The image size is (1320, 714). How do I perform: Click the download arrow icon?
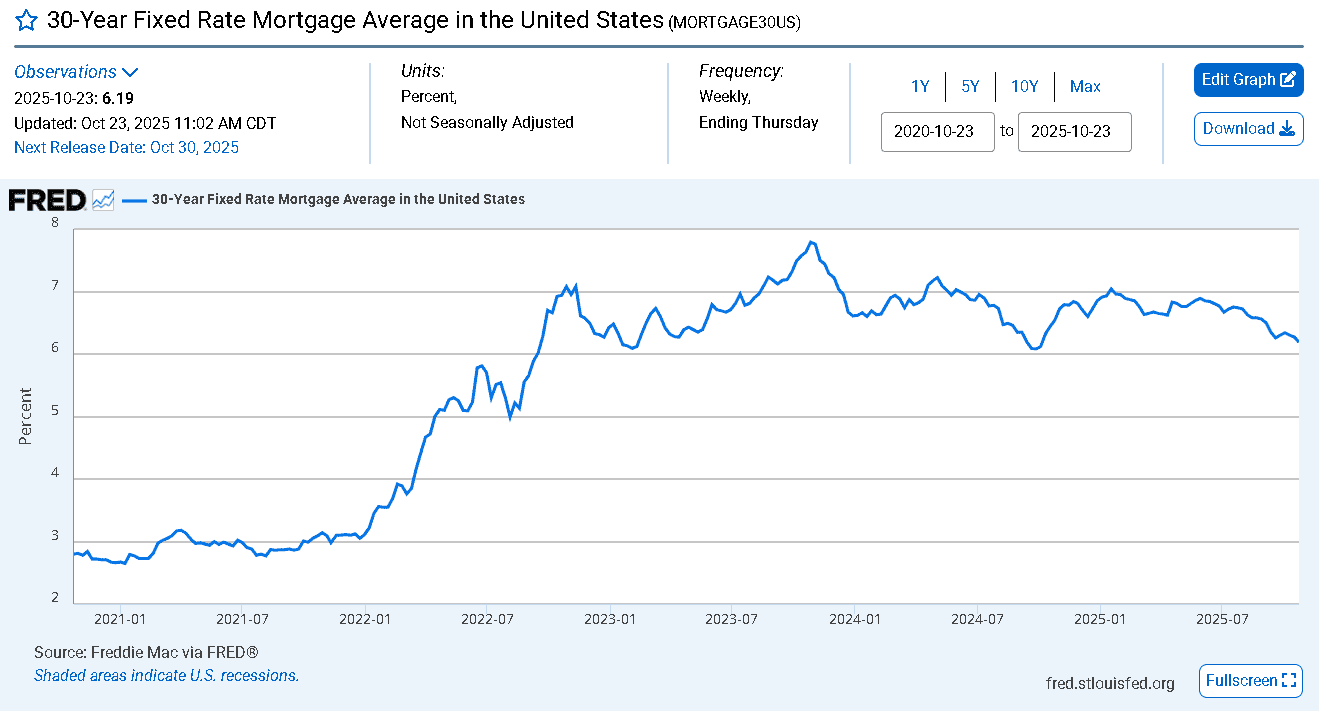pyautogui.click(x=1287, y=129)
